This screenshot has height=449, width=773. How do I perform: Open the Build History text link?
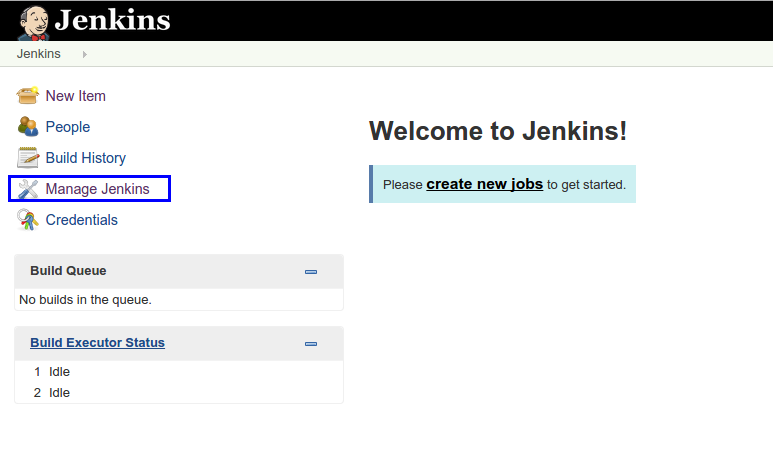tap(85, 158)
